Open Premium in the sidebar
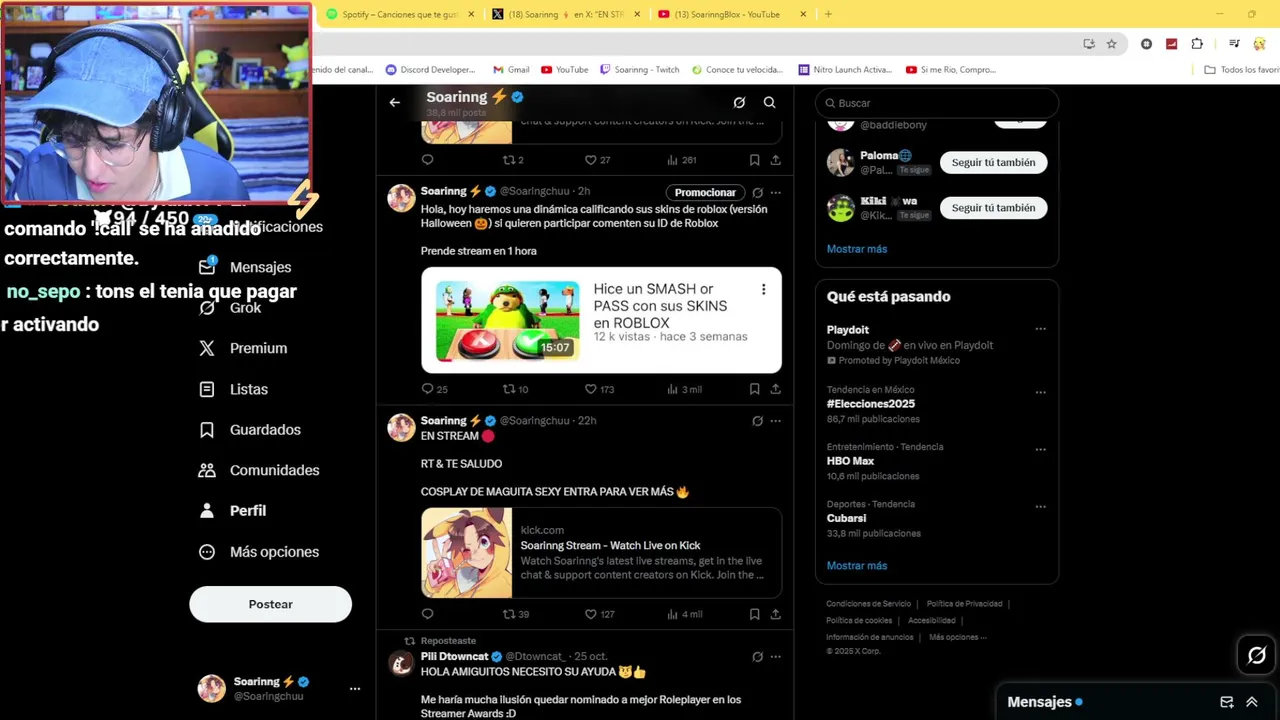 [x=243, y=348]
